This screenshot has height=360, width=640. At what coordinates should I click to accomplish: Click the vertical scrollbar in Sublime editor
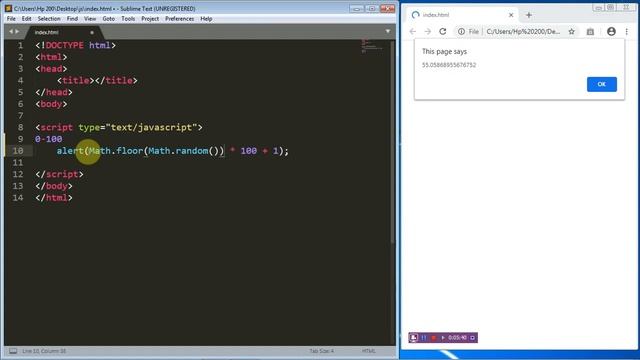[x=393, y=143]
